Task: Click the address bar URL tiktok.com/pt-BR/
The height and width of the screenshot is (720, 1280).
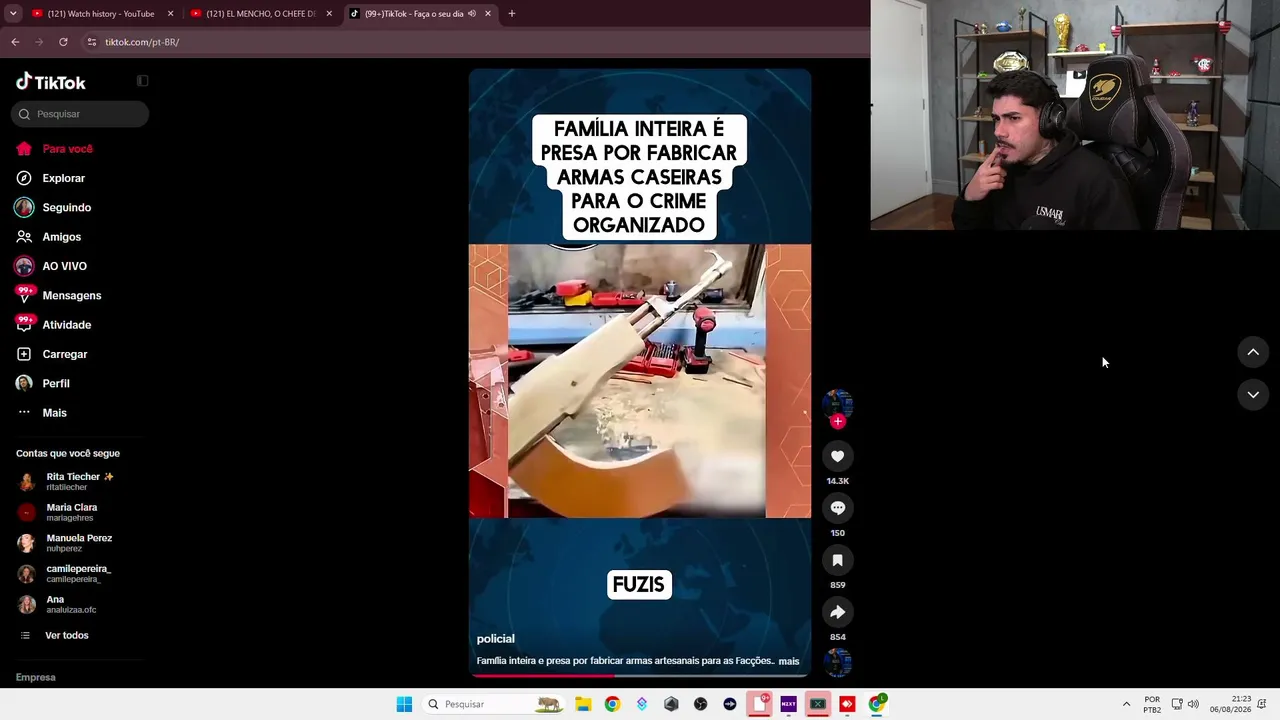Action: (142, 42)
